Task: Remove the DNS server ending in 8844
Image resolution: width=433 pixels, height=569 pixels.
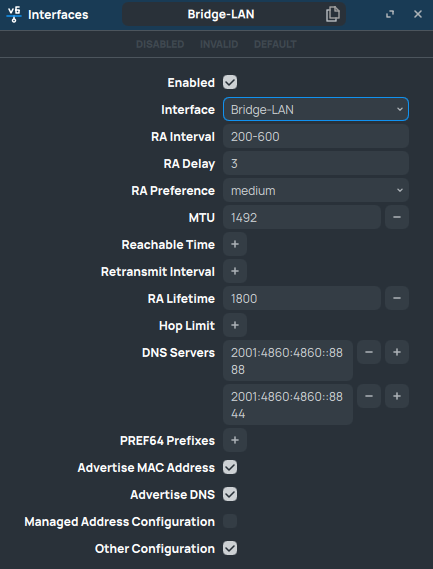Action: (369, 396)
